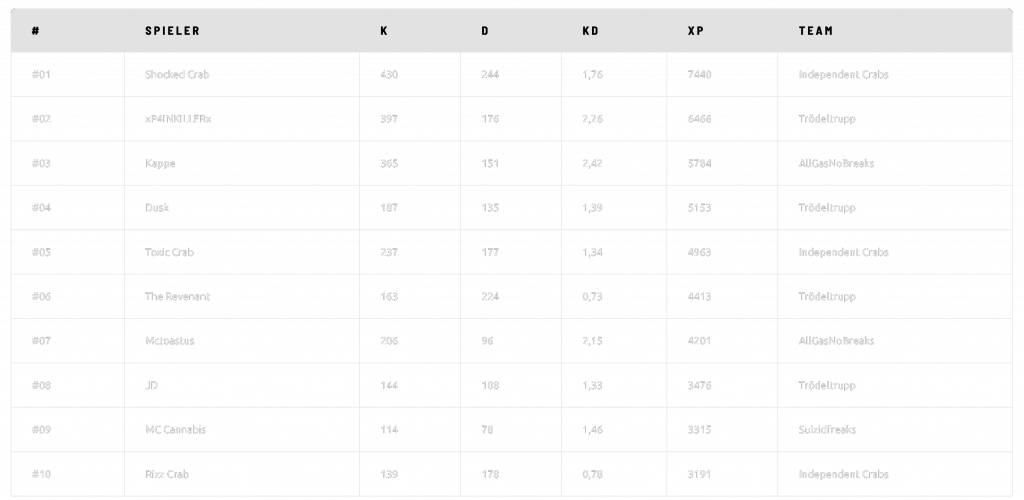Click the rank #01 cell
Viewport: 1024px width, 500px height.
[41, 75]
